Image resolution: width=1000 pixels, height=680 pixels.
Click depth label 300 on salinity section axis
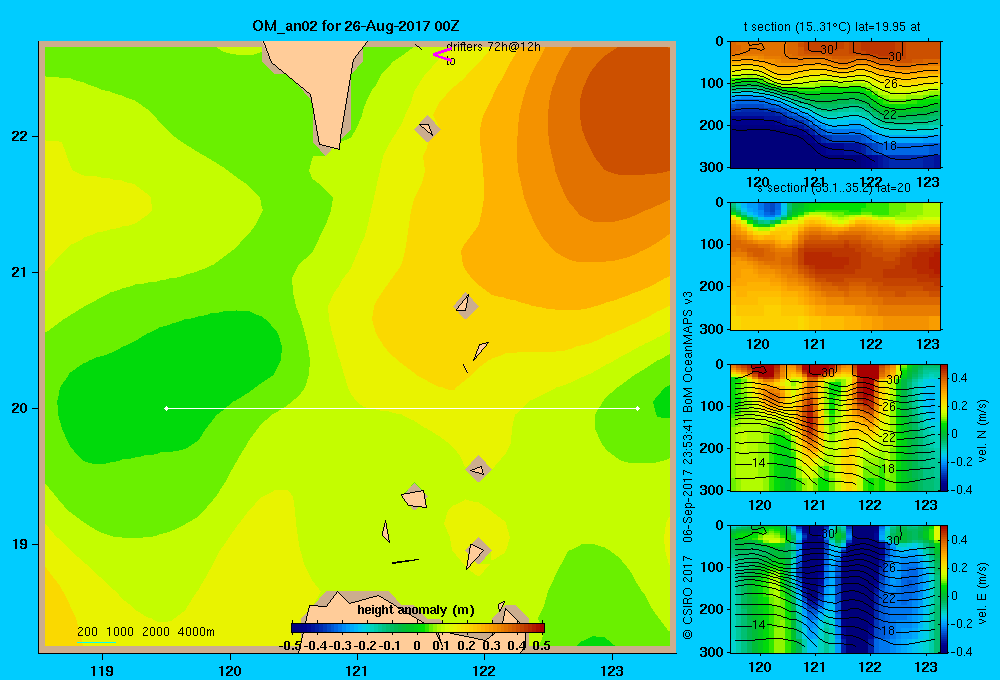(712, 329)
